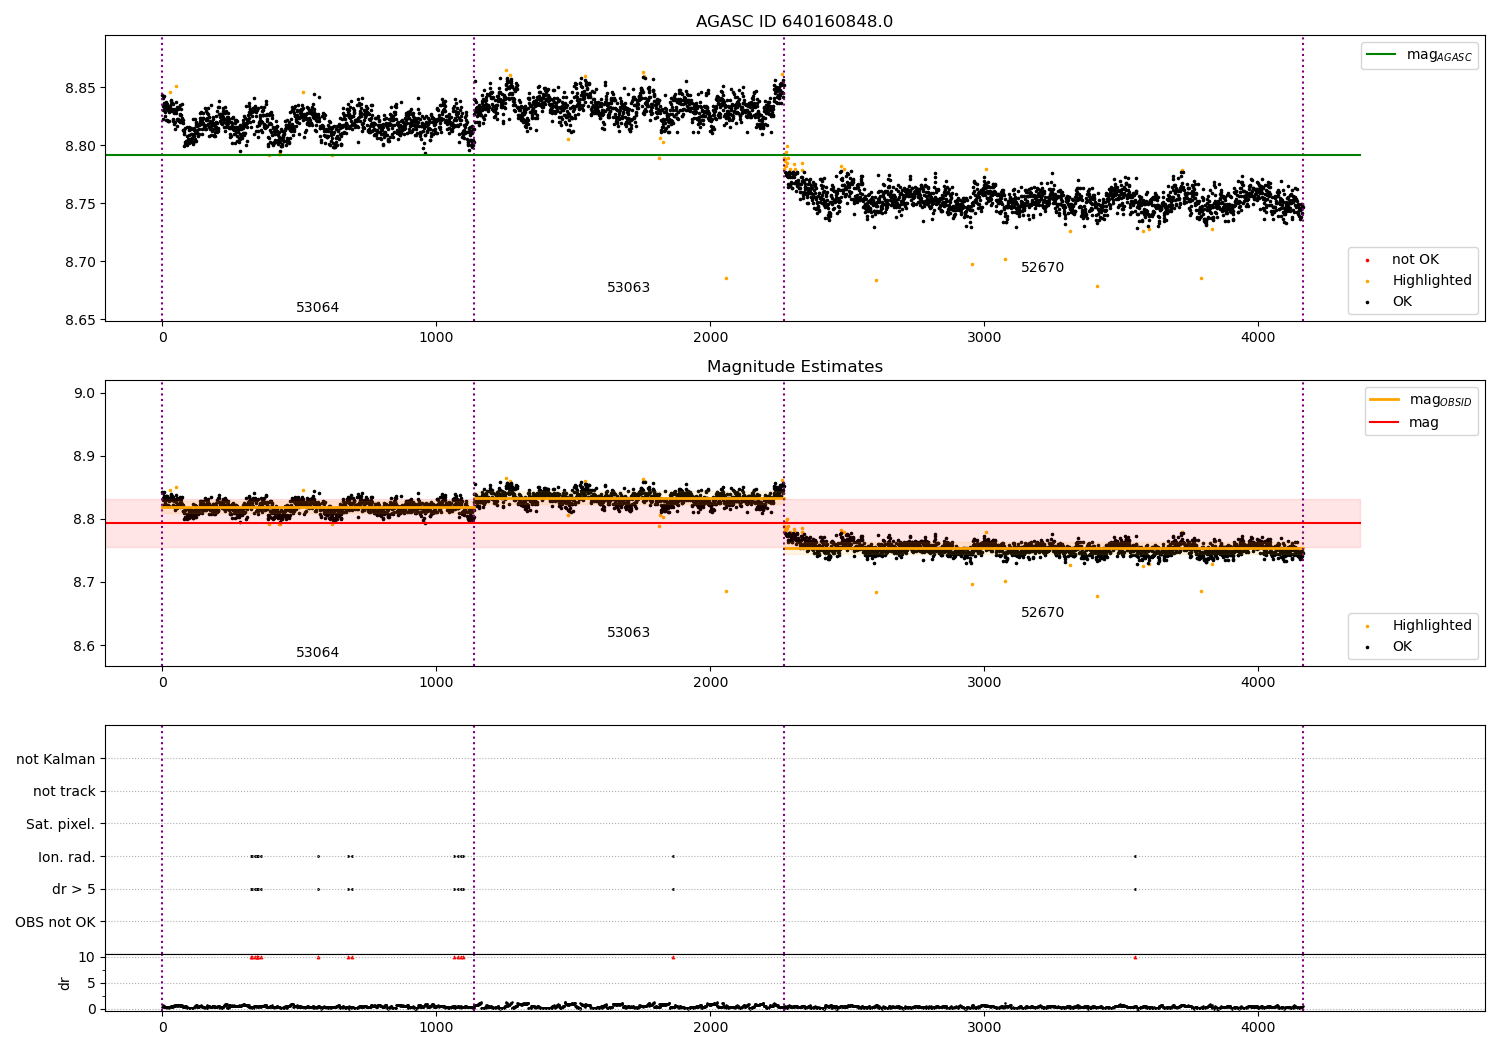Viewport: 1500px width, 1050px height.
Task: Select the red "mag" legend entry in the middle plot
Action: click(x=1404, y=423)
